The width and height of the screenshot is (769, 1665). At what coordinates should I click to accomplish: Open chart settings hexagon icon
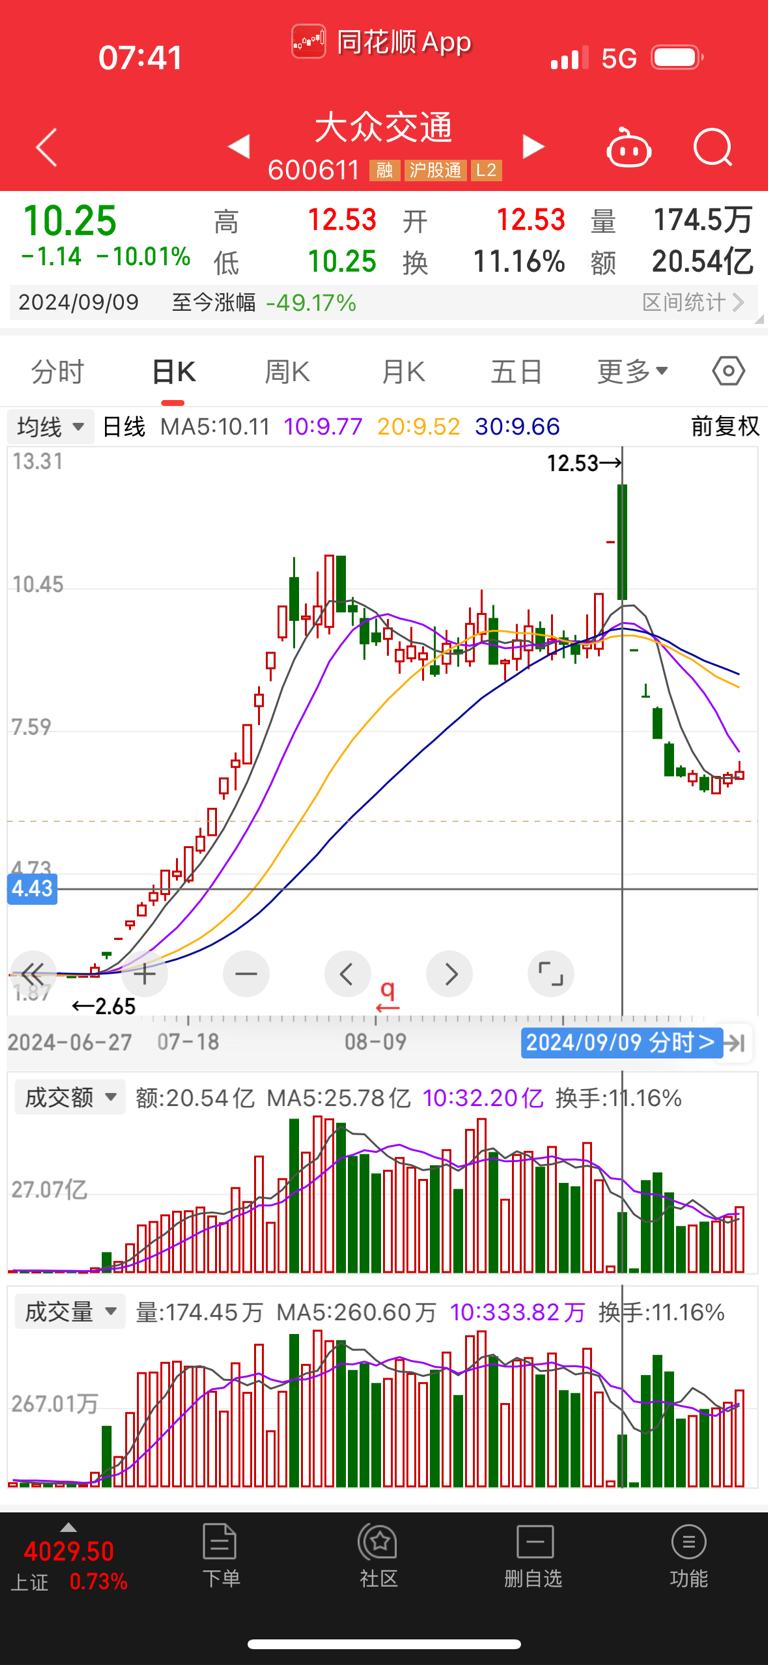point(729,371)
